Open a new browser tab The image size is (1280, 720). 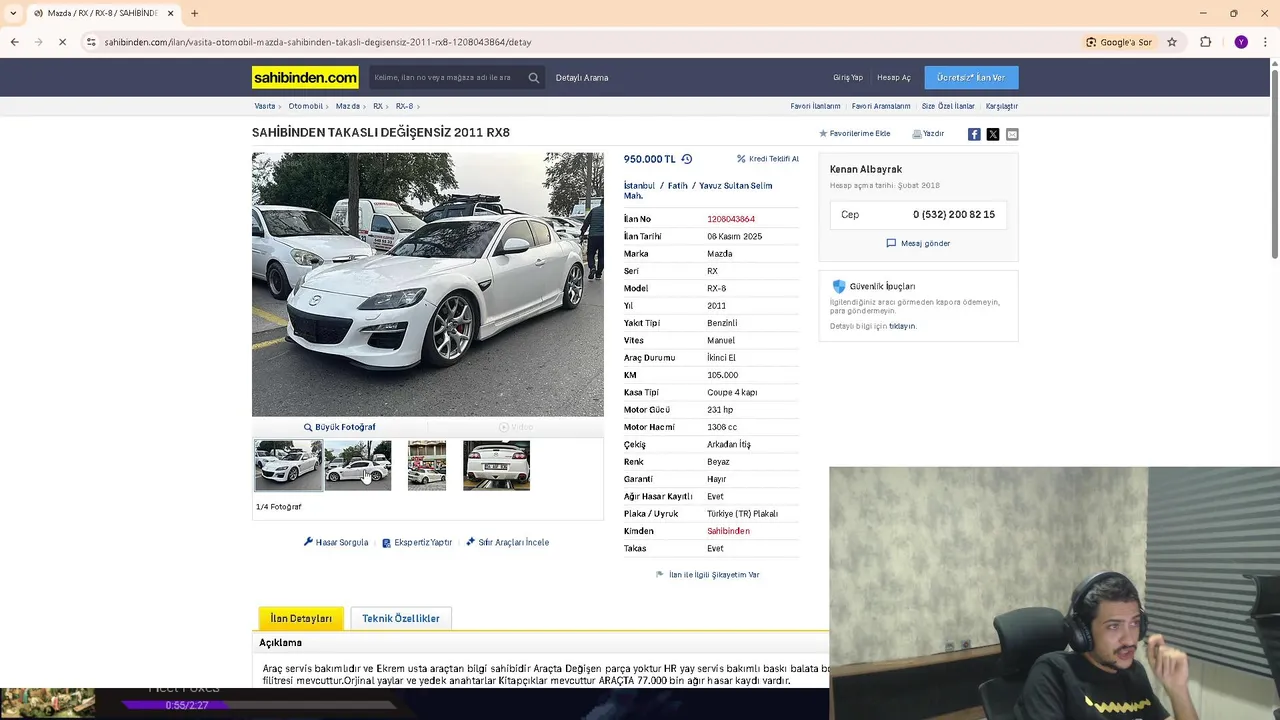tap(194, 13)
